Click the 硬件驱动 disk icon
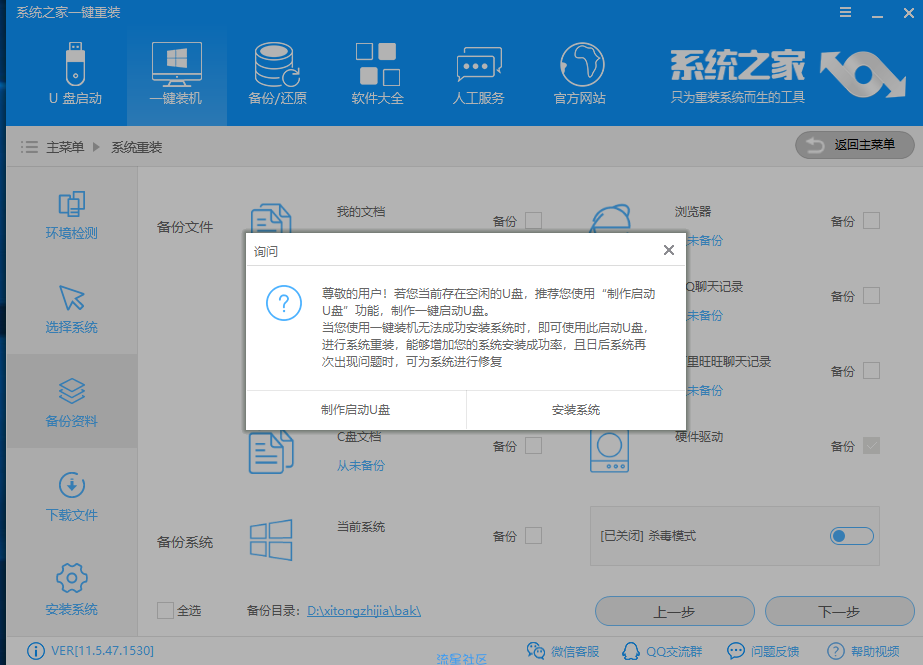The image size is (923, 665). [609, 451]
